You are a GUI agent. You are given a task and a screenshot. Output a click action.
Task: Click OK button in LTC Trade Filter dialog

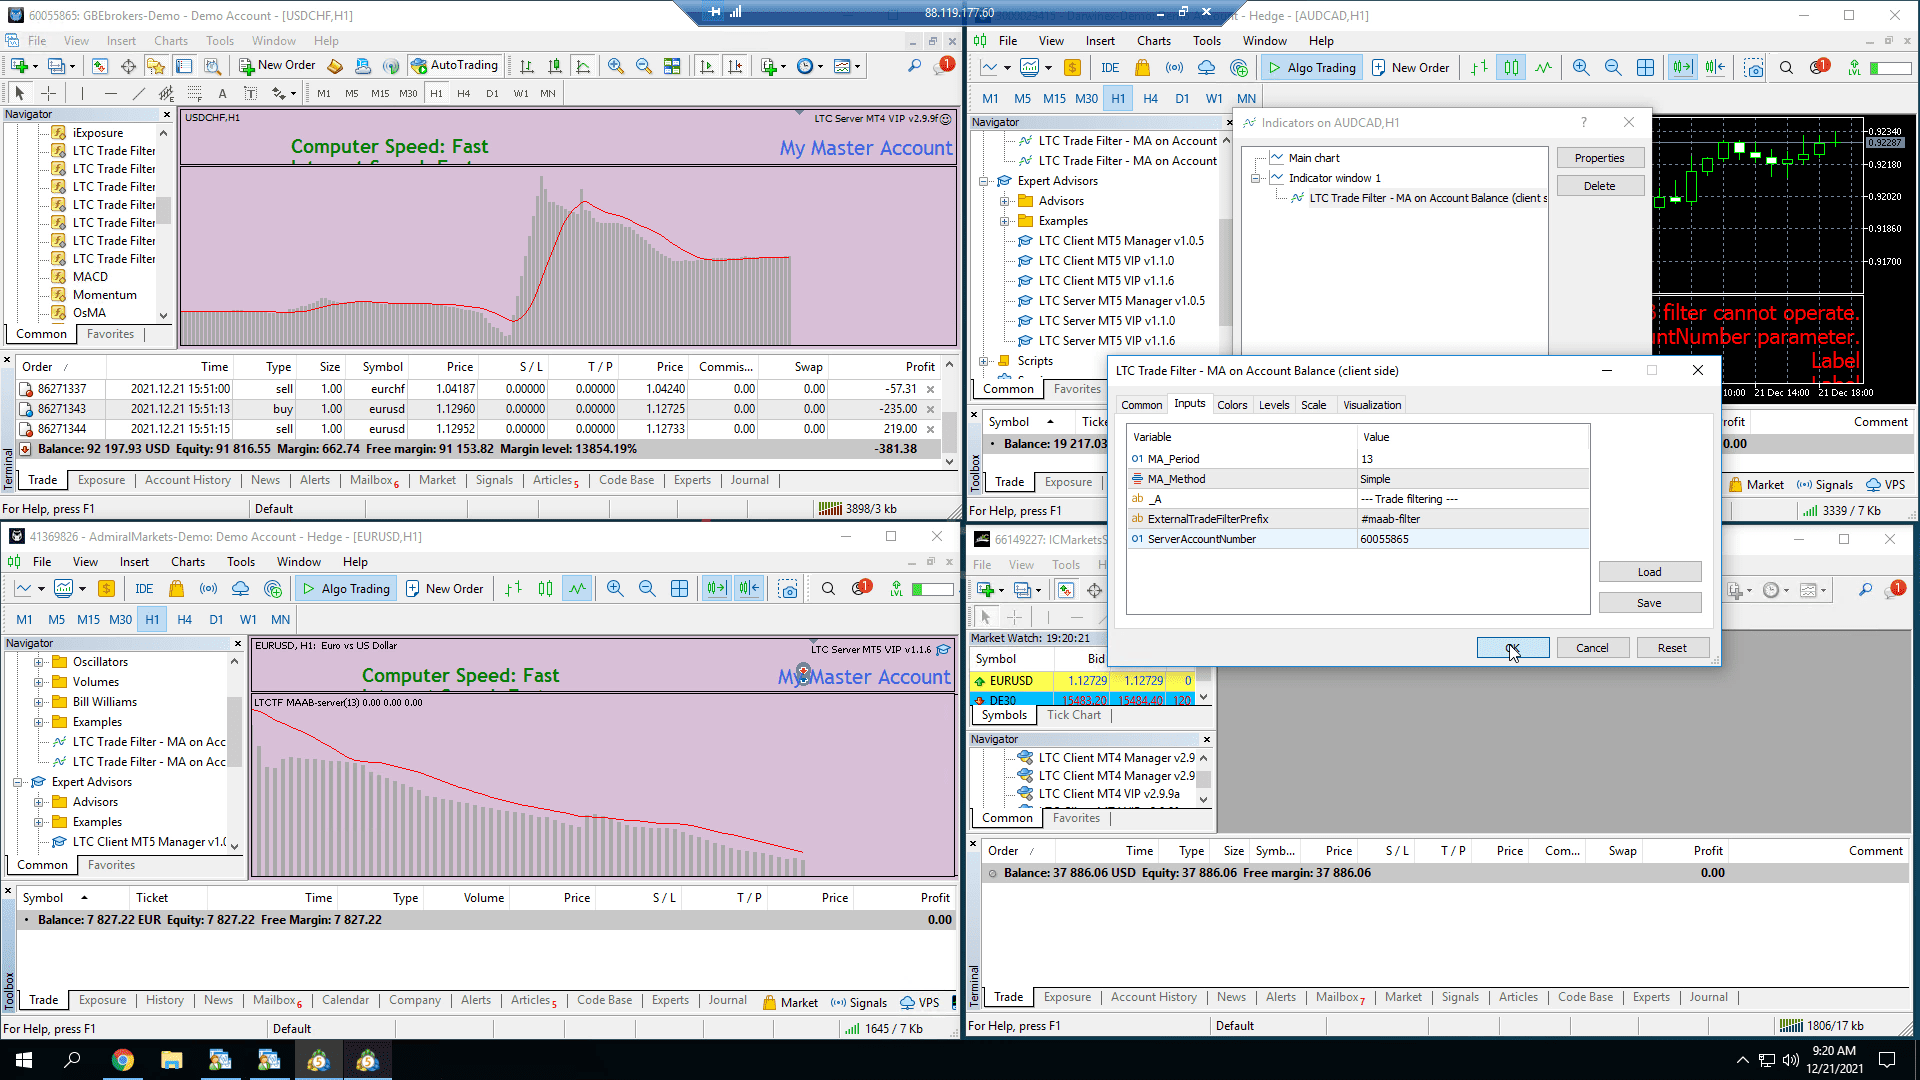tap(1513, 648)
